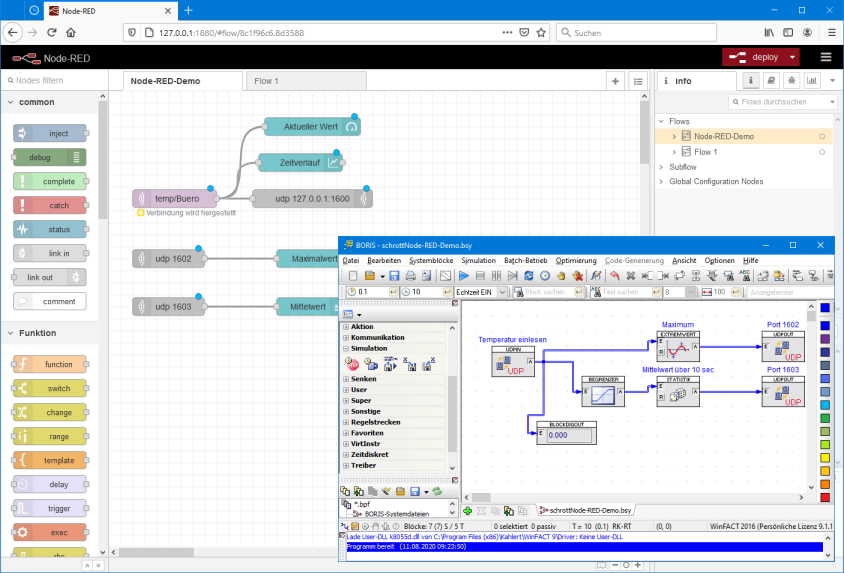Collapse the common palette category
The height and width of the screenshot is (573, 844).
[11, 102]
